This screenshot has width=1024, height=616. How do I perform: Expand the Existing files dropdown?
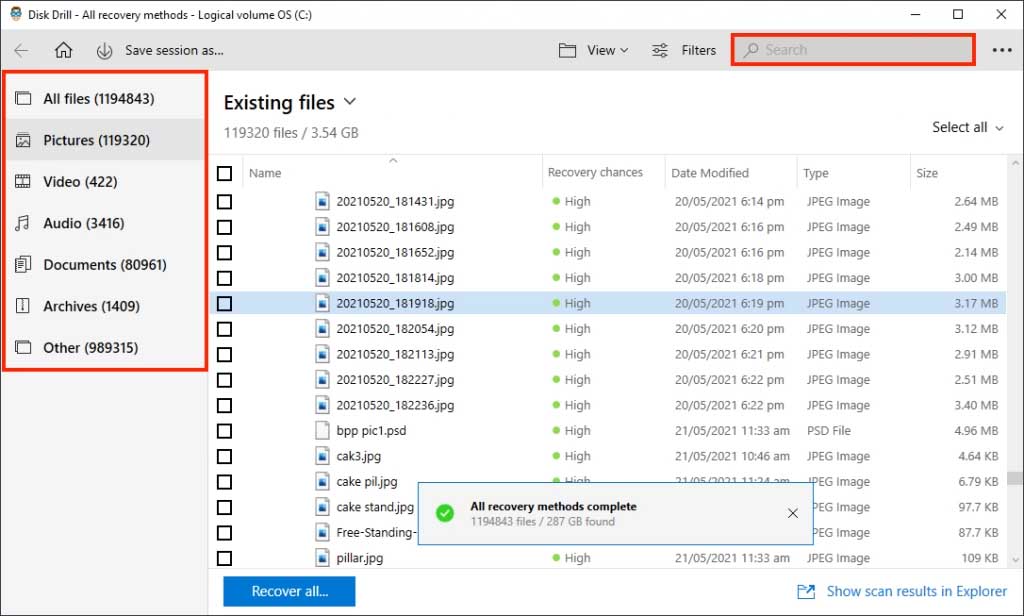click(x=349, y=102)
